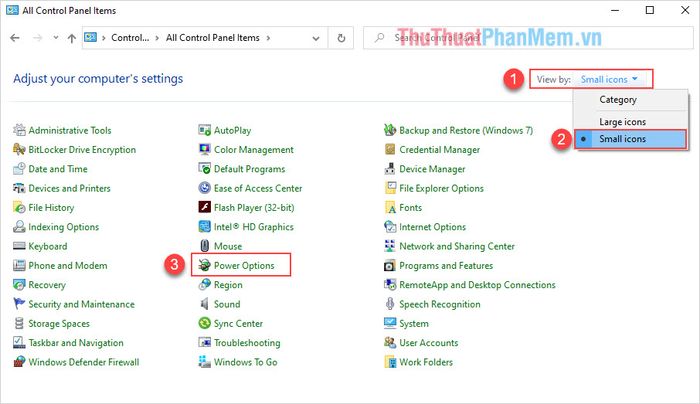The height and width of the screenshot is (404, 700).
Task: Open the System link
Action: 414,323
